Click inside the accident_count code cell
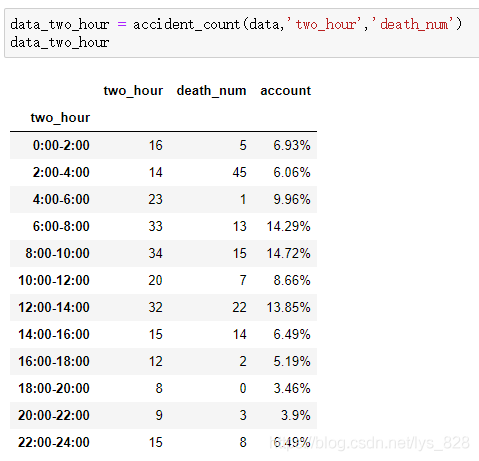 242,33
